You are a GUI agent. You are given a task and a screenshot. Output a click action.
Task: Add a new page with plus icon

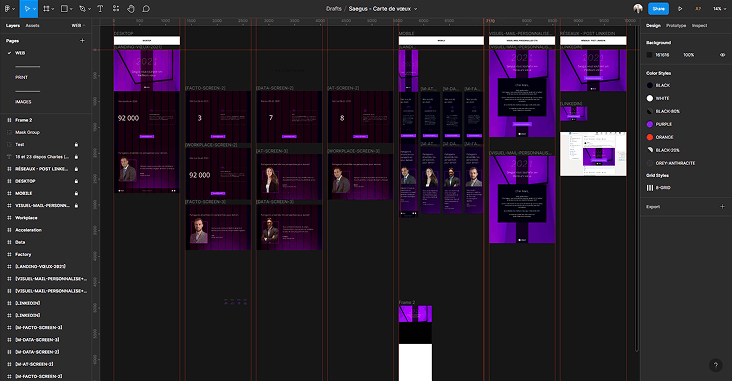pos(82,41)
